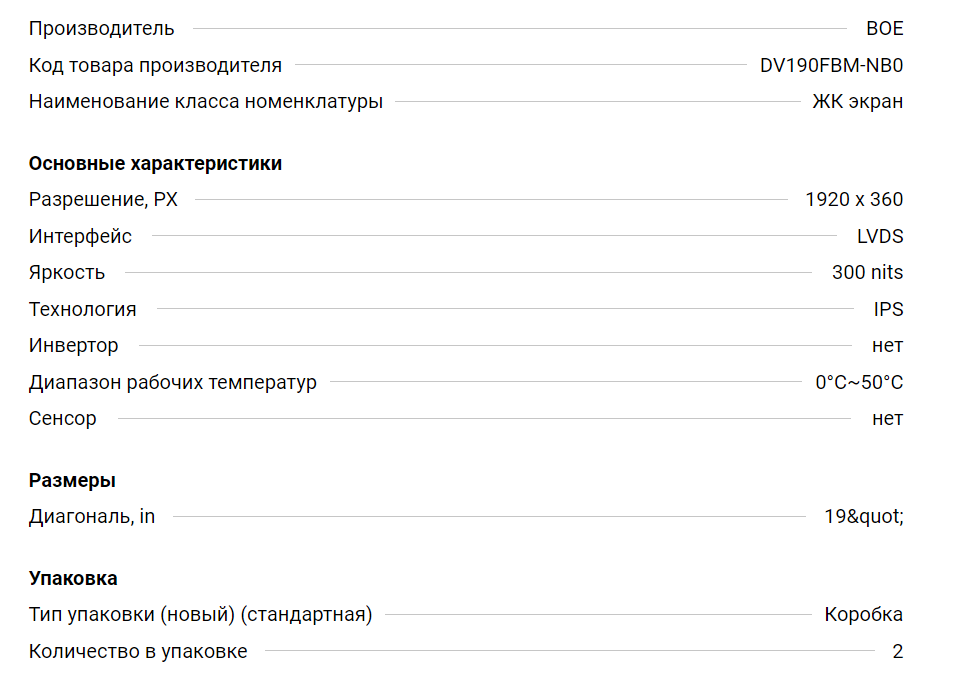Screen dimensions: 955x677
Task: Click the Наименование класса номенклатуры label
Action: click(x=205, y=102)
